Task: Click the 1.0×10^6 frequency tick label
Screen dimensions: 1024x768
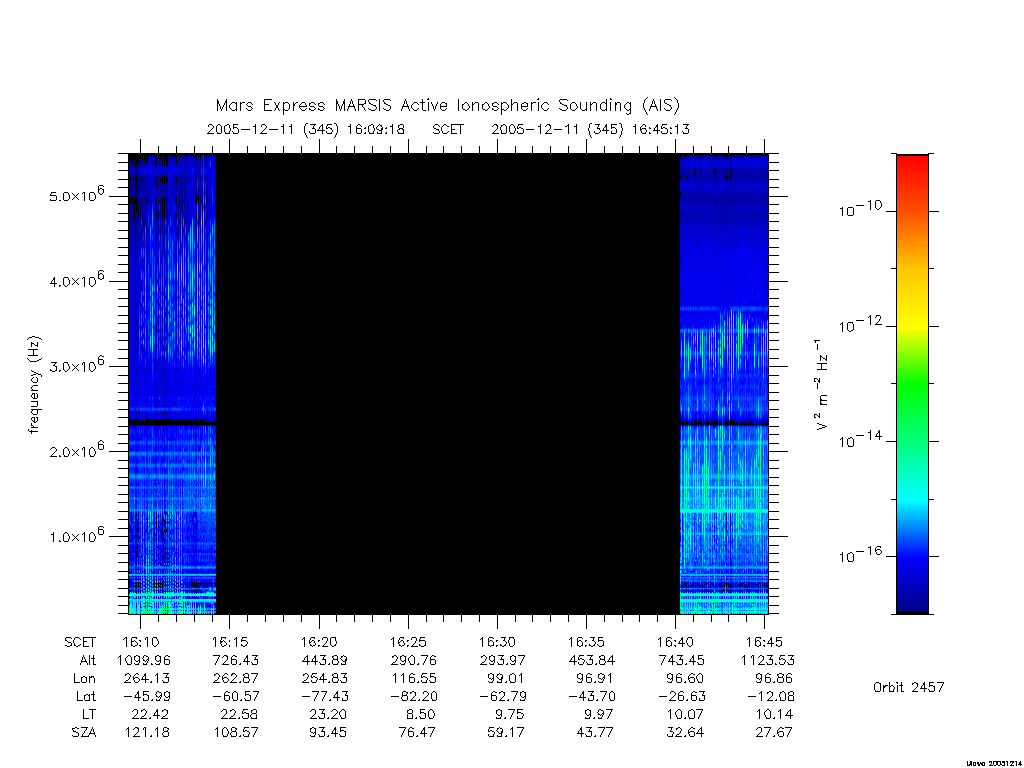Action: point(76,535)
